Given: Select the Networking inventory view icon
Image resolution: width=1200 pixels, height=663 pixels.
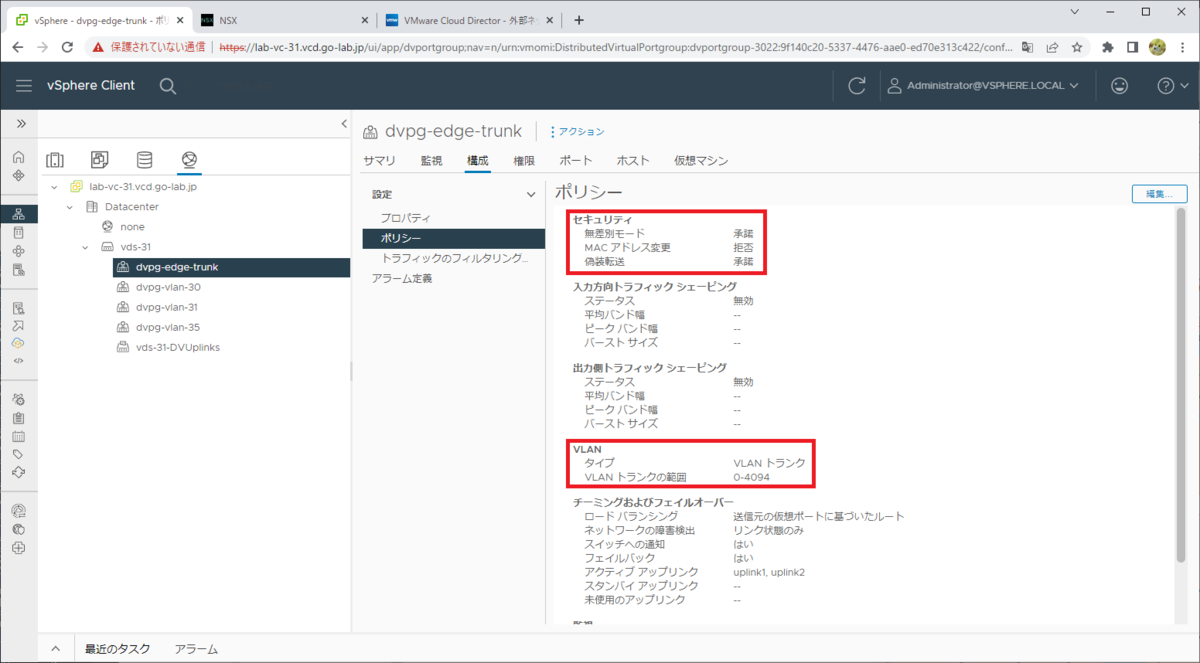Looking at the screenshot, I should 190,160.
